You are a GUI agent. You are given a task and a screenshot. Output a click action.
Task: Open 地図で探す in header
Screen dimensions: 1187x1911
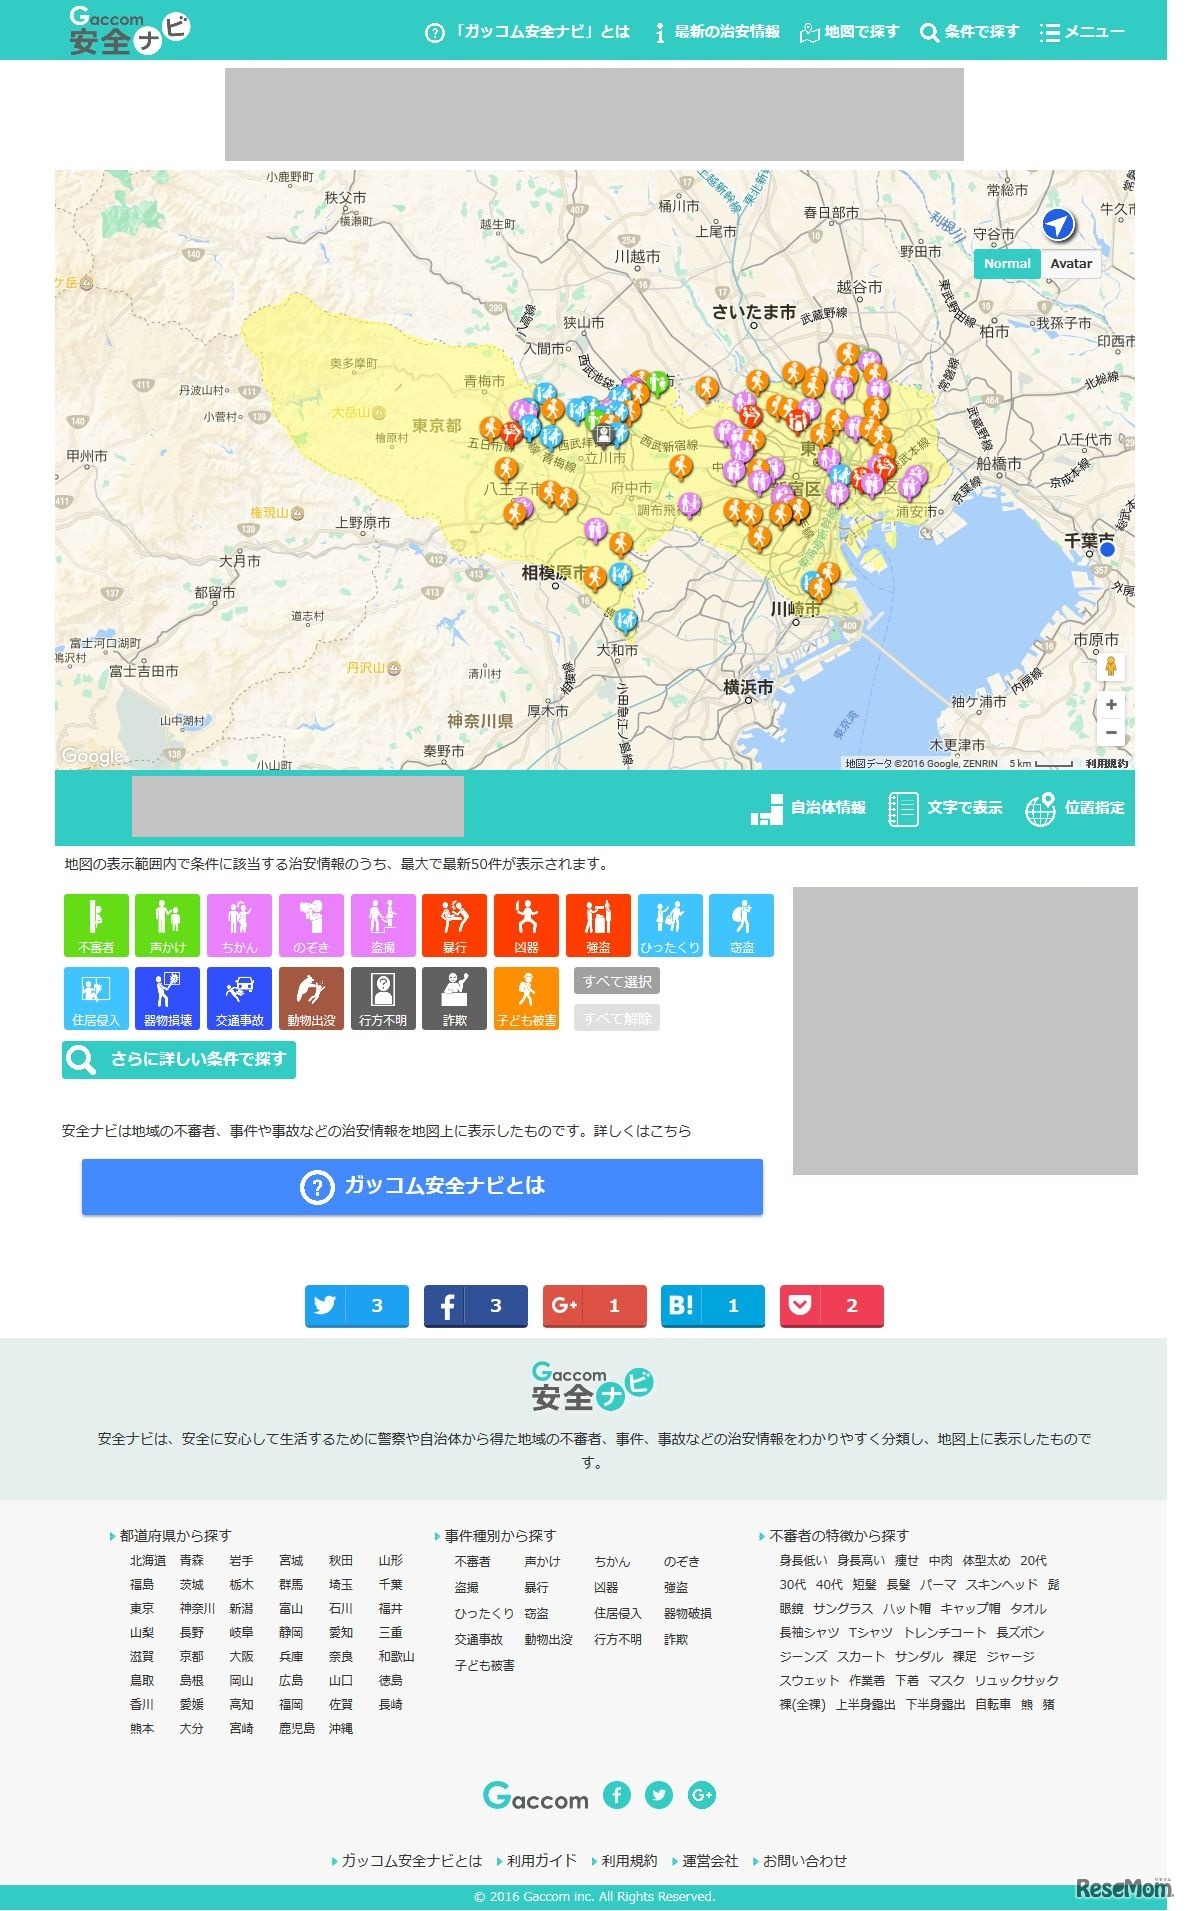[850, 32]
